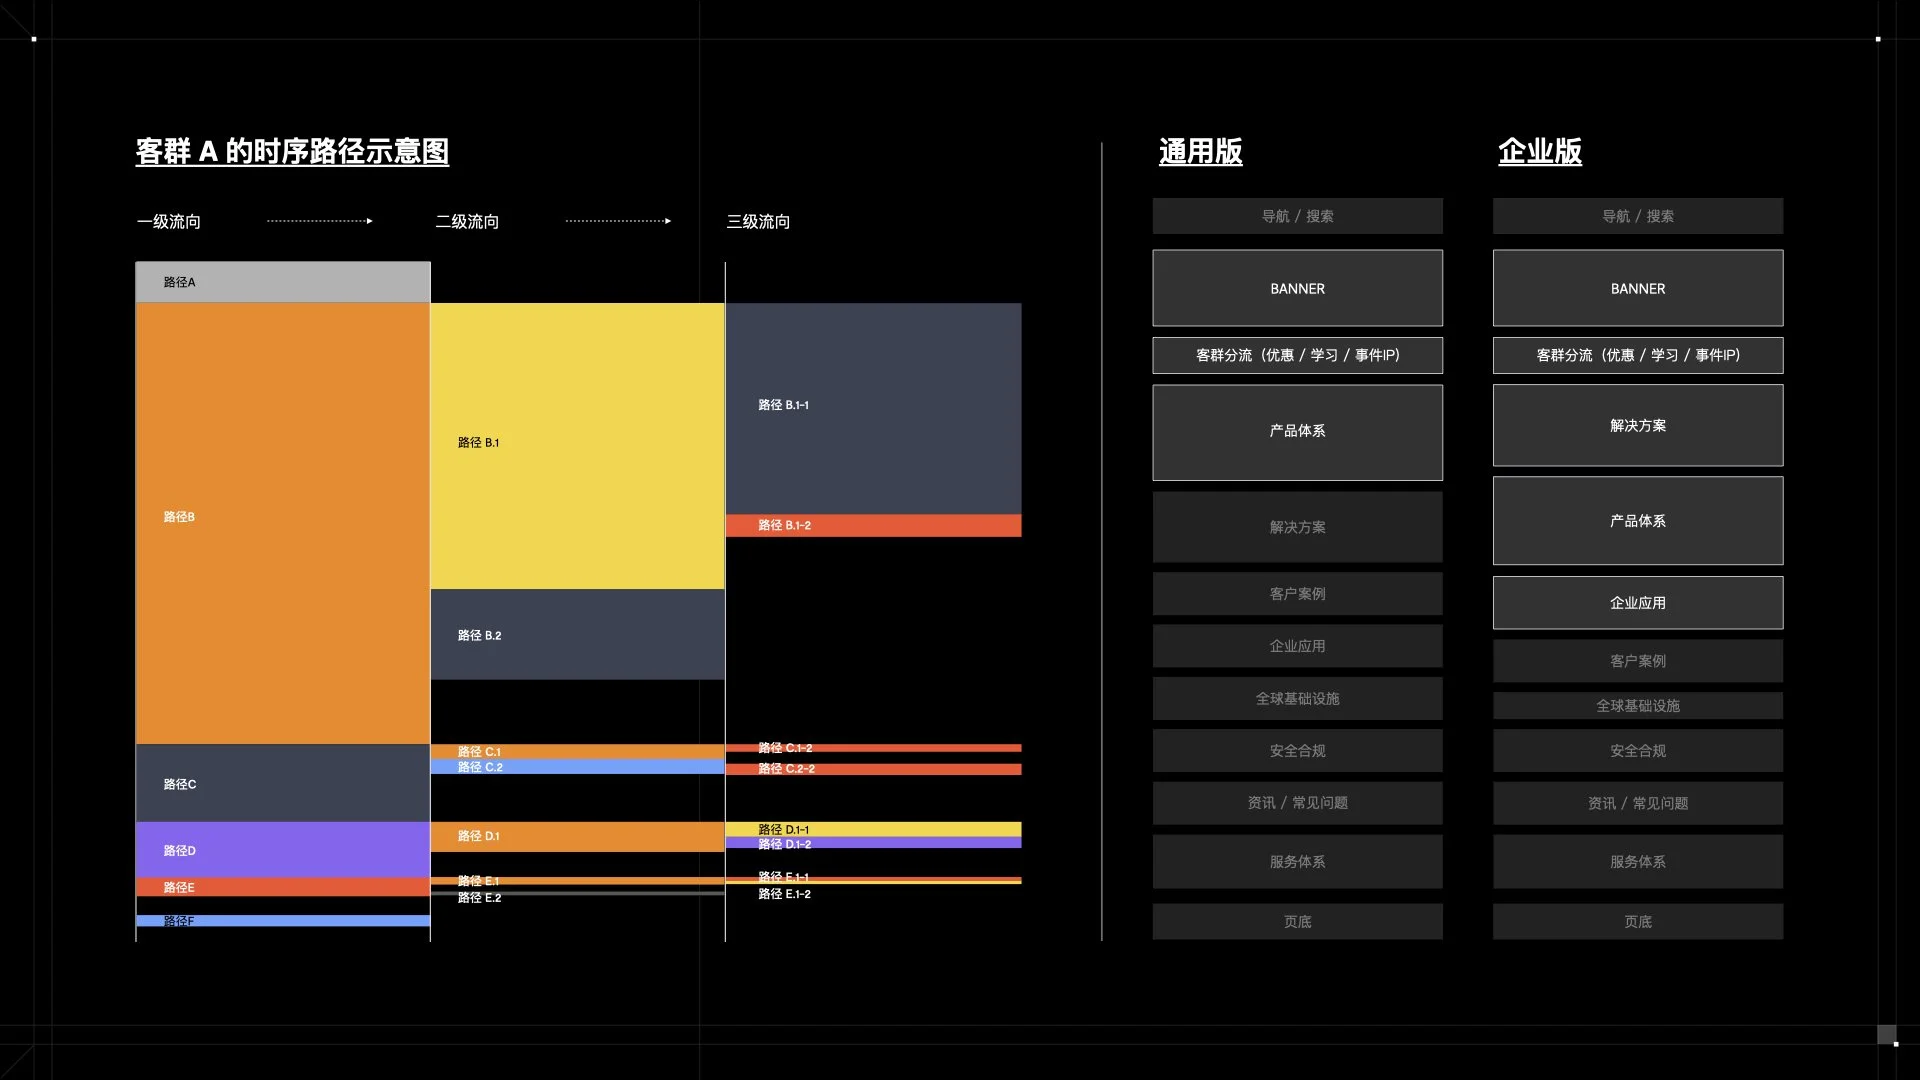The width and height of the screenshot is (1920, 1080).
Task: Click the BANNER block under 企业版
Action: click(x=1637, y=288)
